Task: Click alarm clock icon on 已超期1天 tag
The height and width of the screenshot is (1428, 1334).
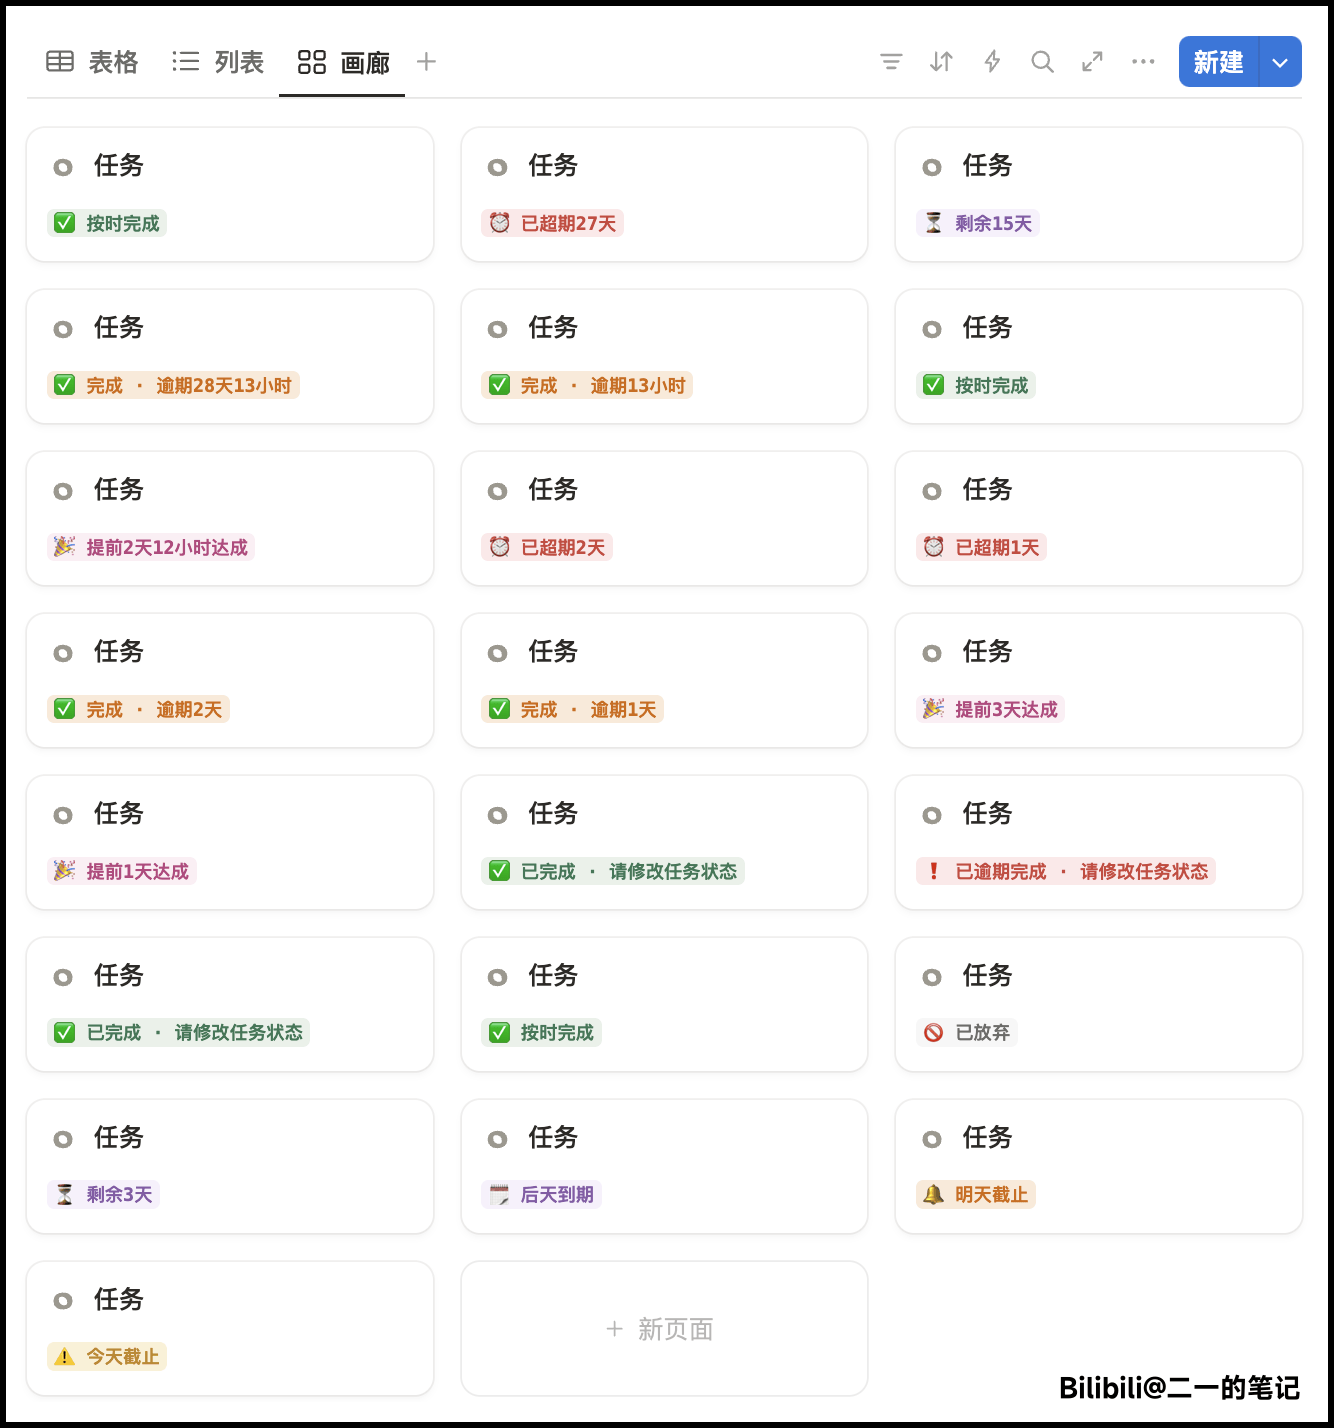Action: 933,547
